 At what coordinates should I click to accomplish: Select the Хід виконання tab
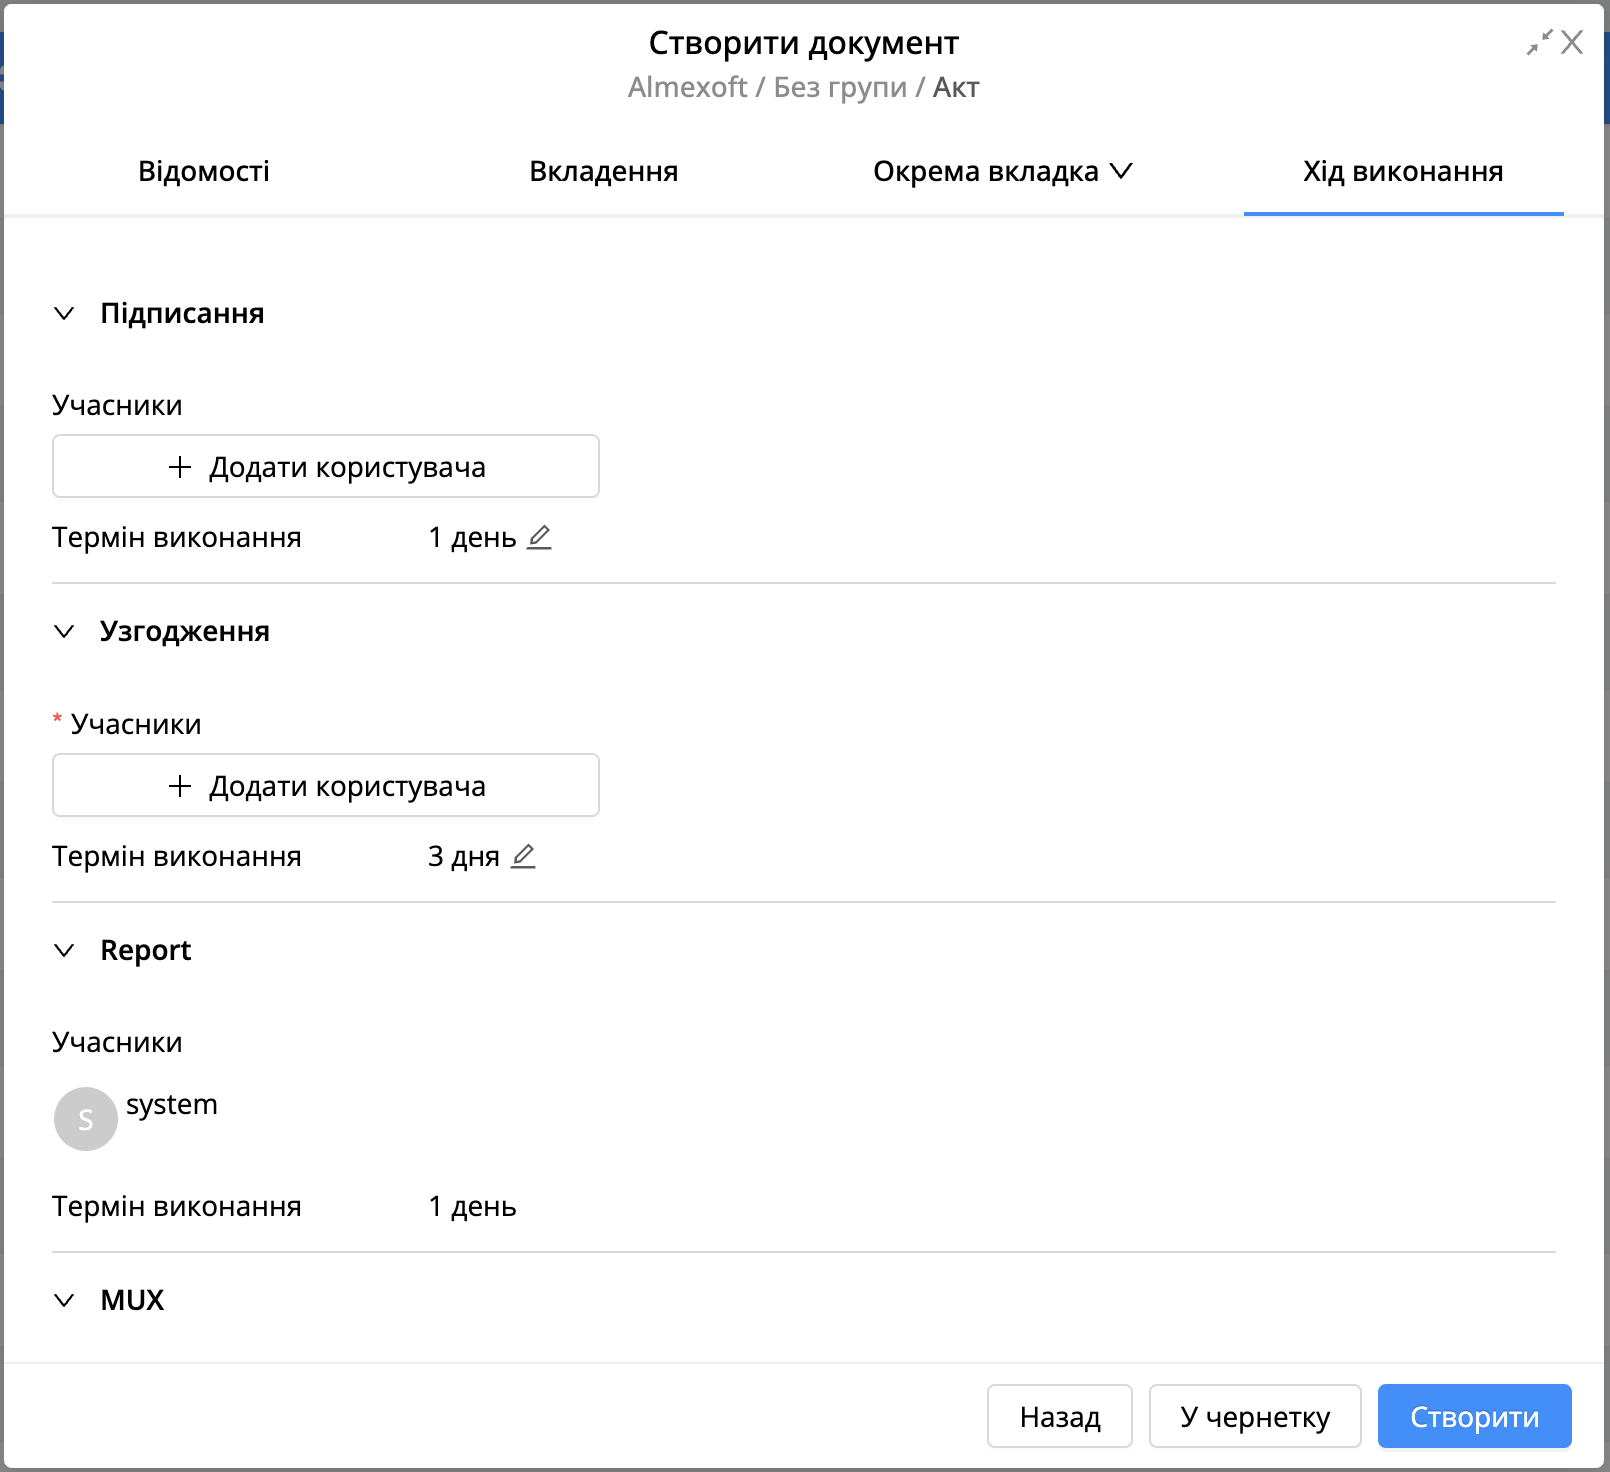pos(1403,171)
